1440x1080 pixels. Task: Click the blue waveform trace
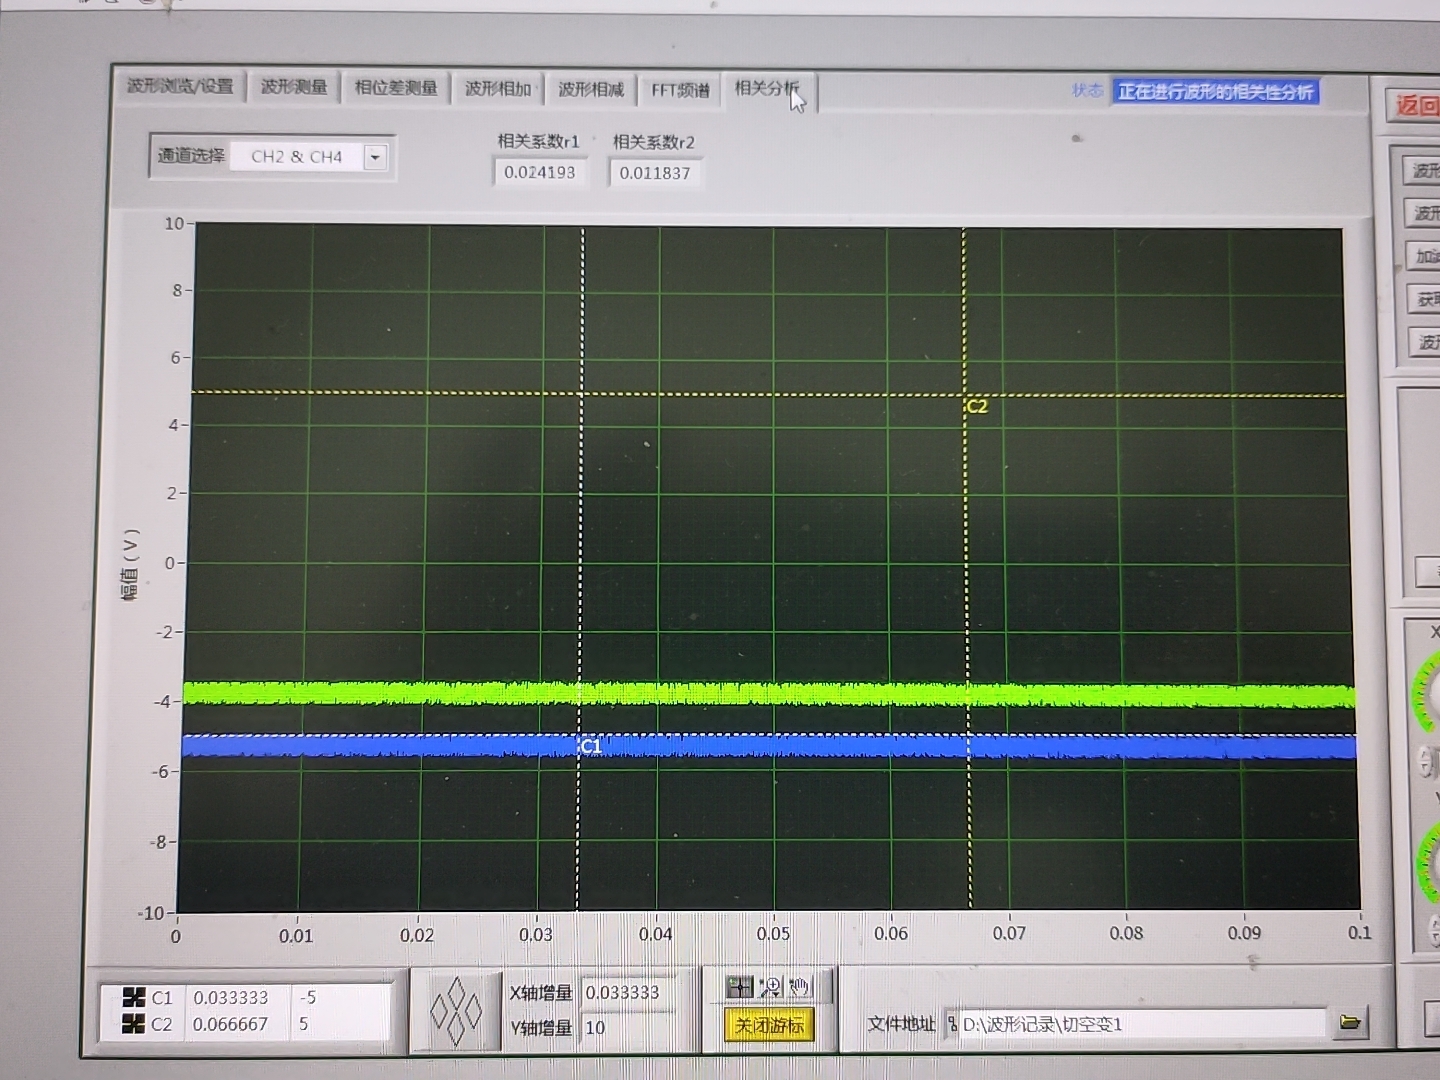768,746
